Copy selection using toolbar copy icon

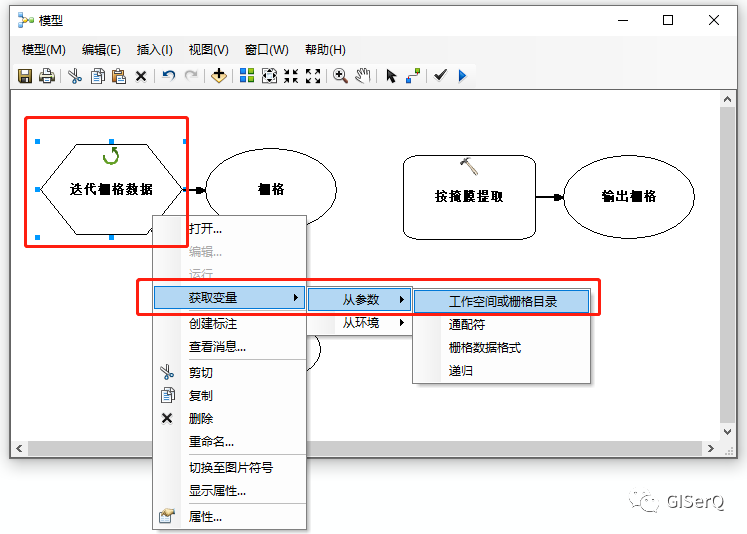tap(98, 76)
